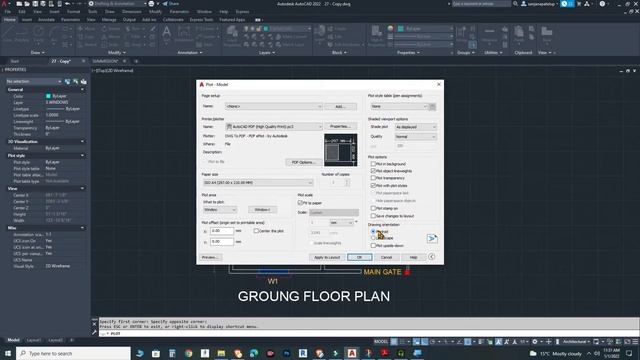Open Quality dropdown in Plot dialog
Viewport: 640px width, 360px height.
tap(416, 137)
